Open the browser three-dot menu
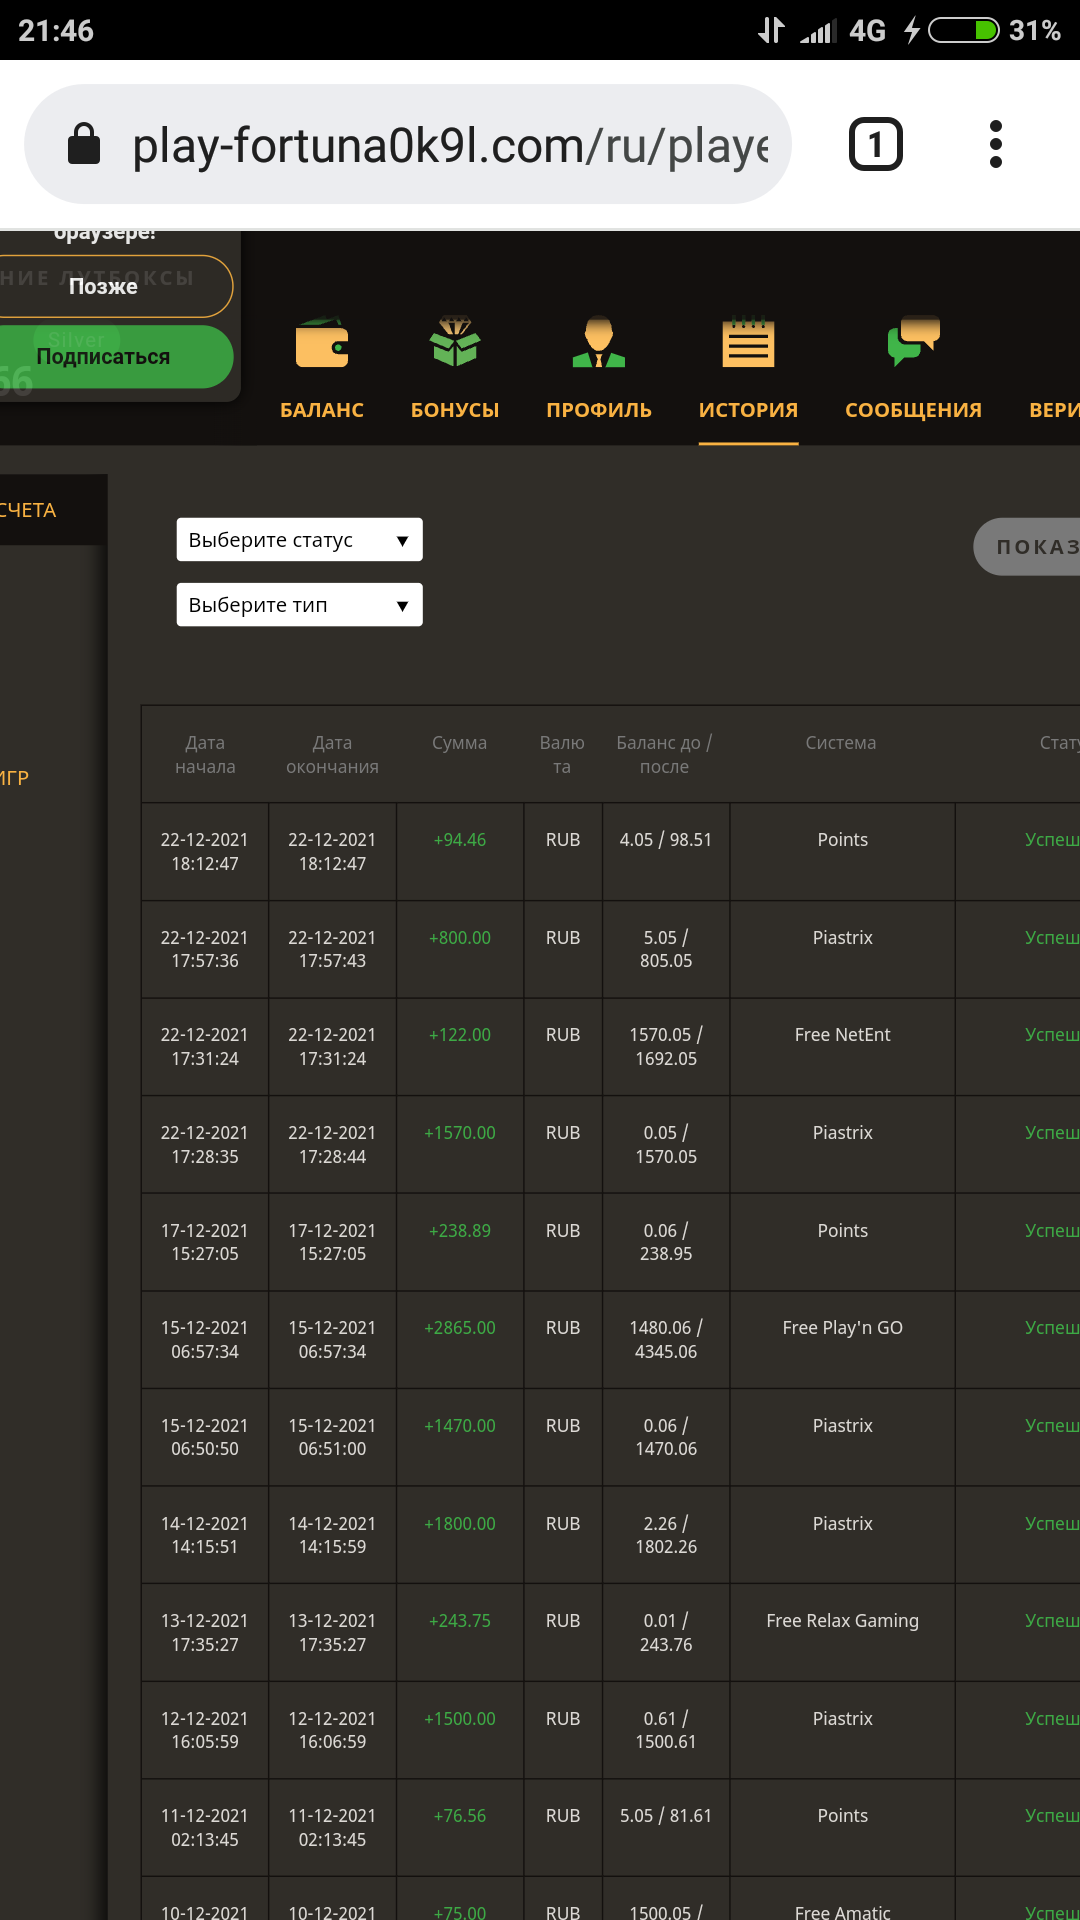 click(995, 144)
